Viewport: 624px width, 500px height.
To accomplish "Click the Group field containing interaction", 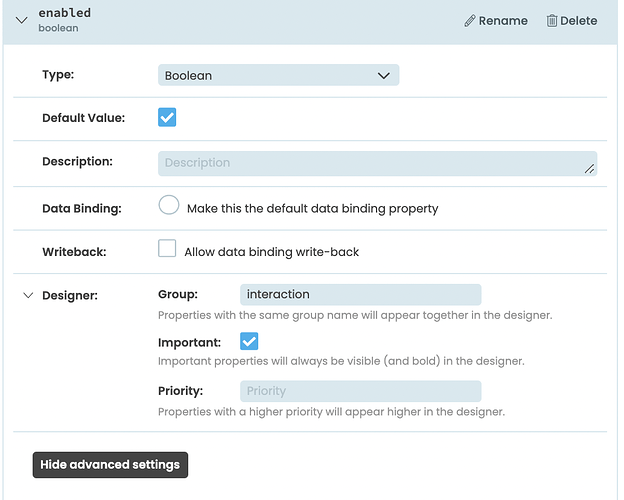I will tap(360, 294).
